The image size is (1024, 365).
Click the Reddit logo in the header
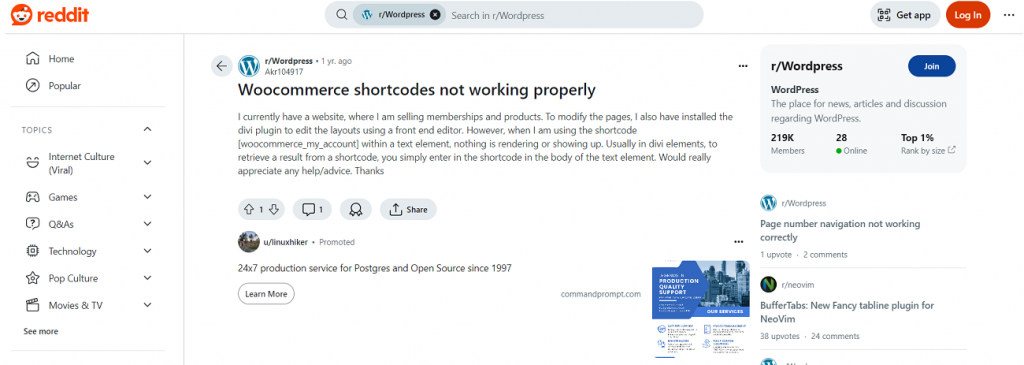click(x=50, y=14)
